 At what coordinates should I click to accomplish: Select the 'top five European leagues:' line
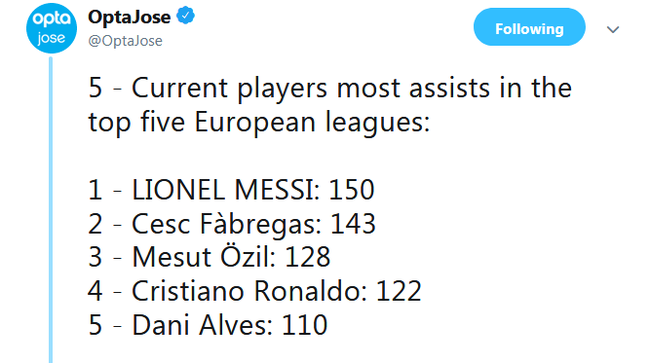pos(259,122)
